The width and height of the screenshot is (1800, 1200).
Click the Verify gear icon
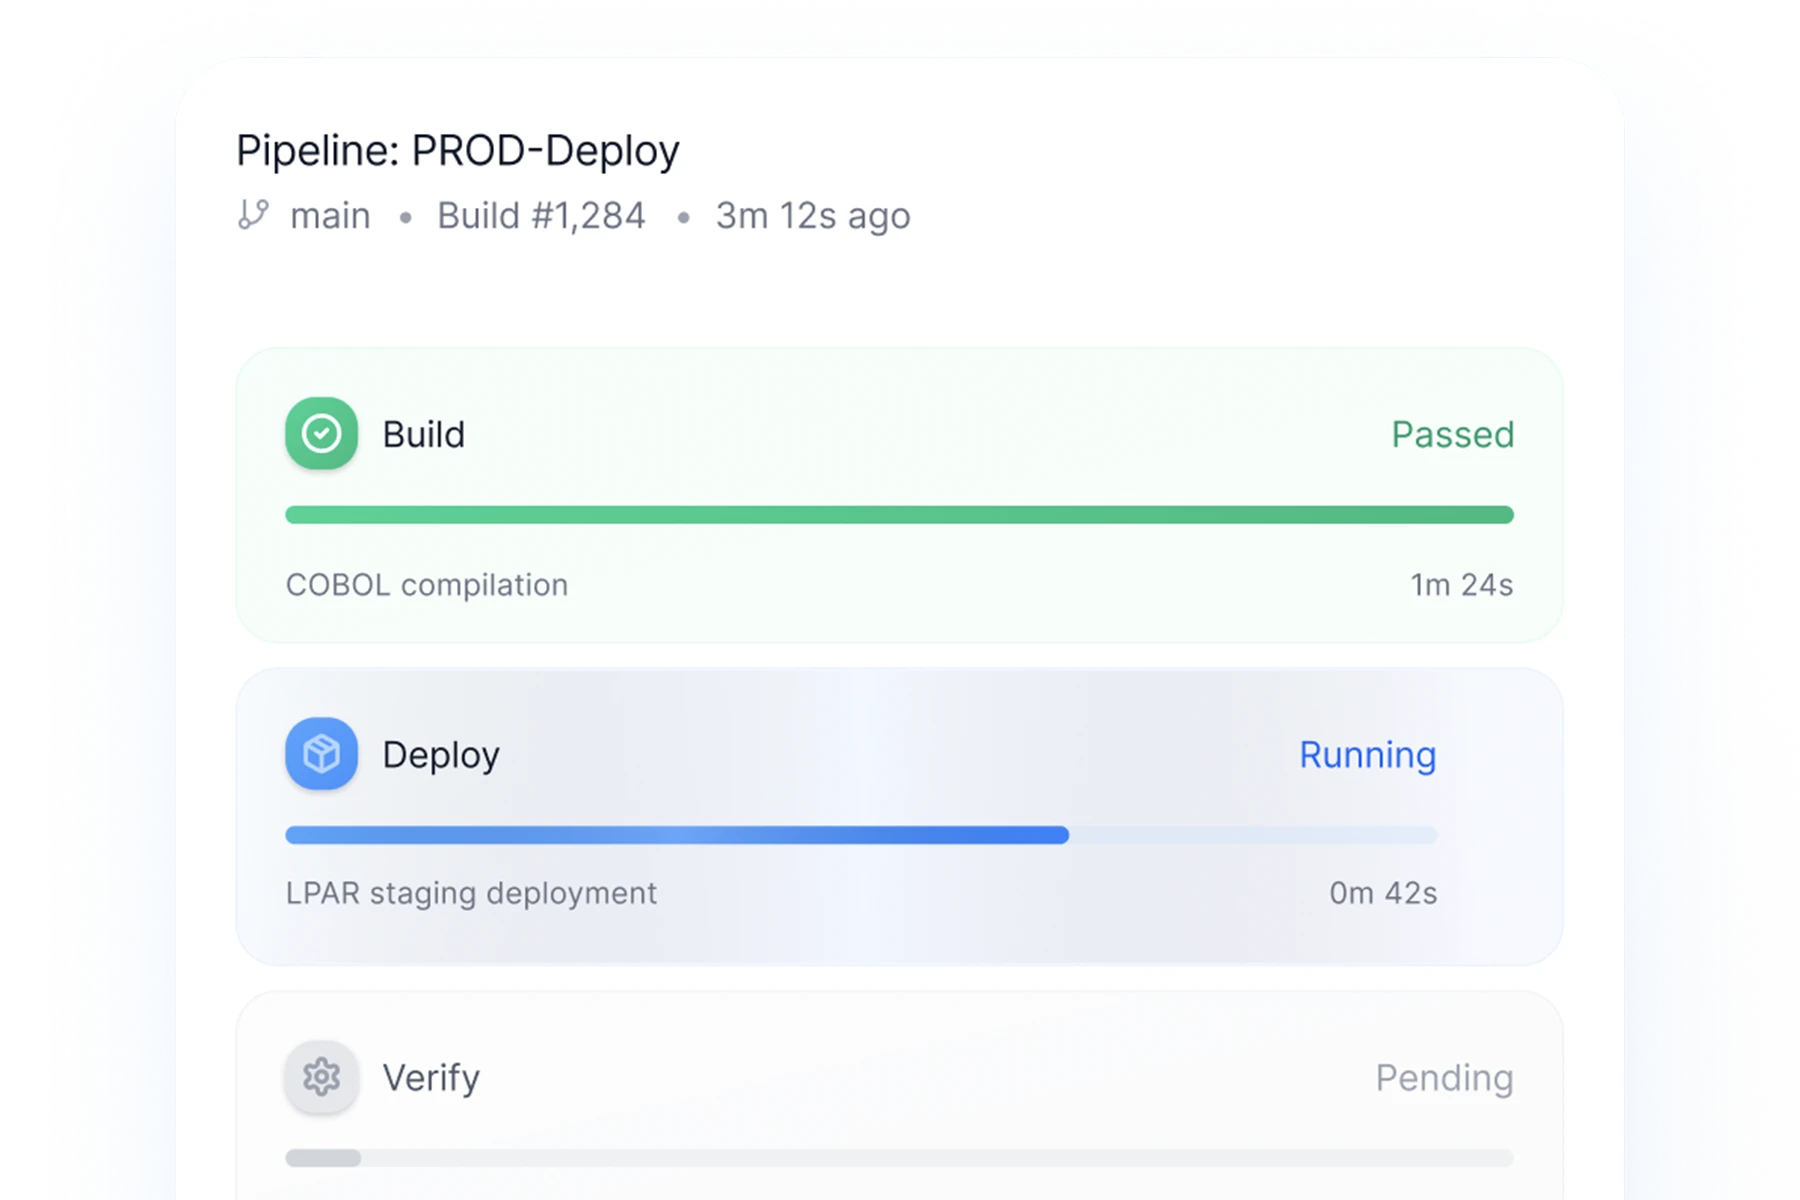(321, 1077)
